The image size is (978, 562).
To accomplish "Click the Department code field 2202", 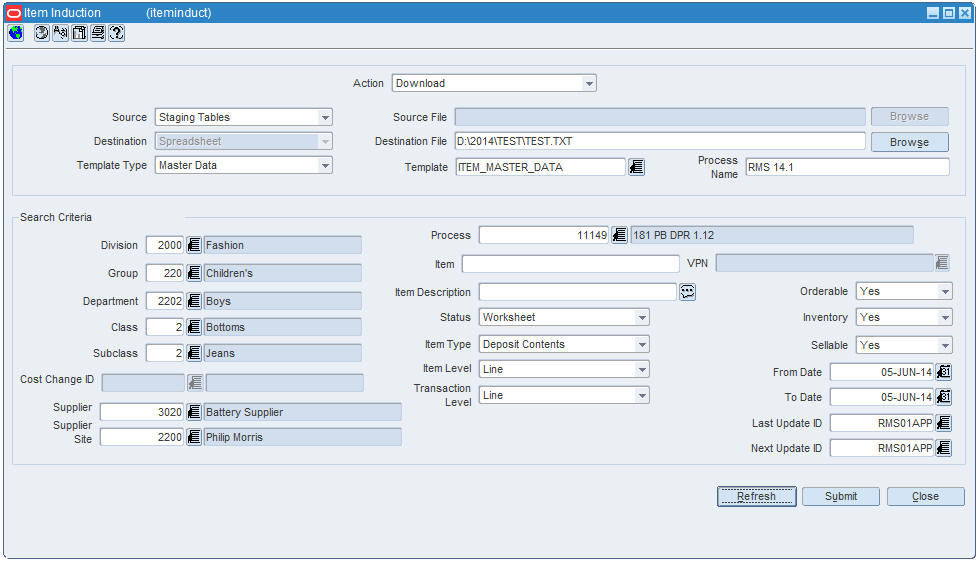I will click(x=165, y=301).
